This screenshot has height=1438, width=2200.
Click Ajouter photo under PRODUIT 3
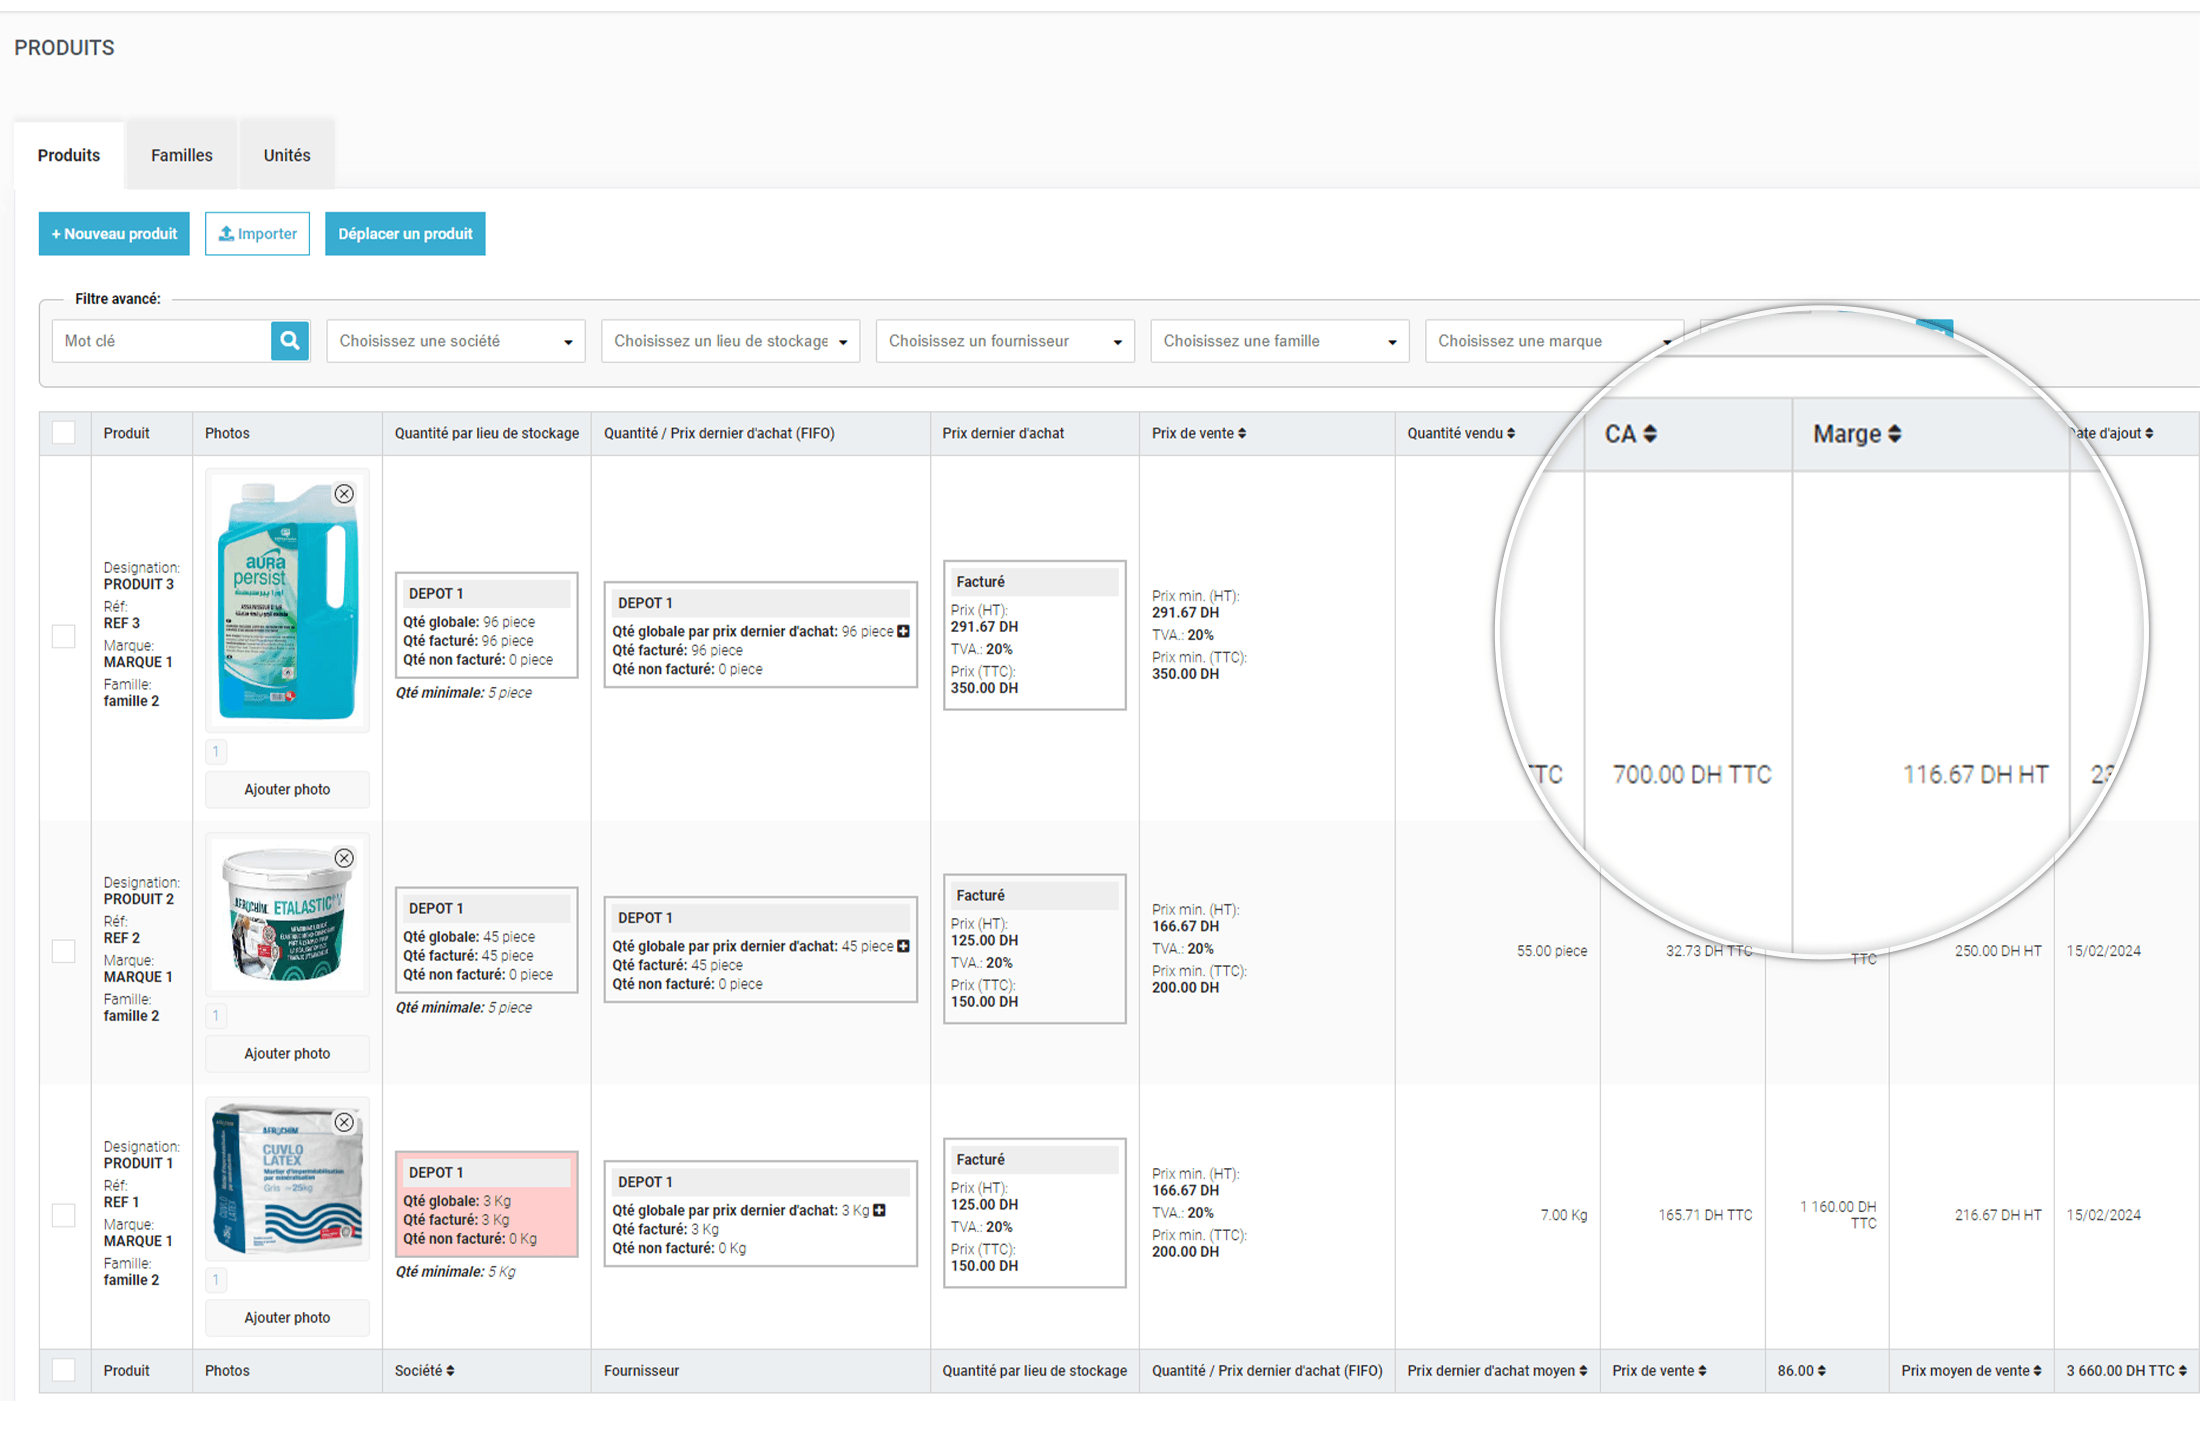tap(287, 790)
